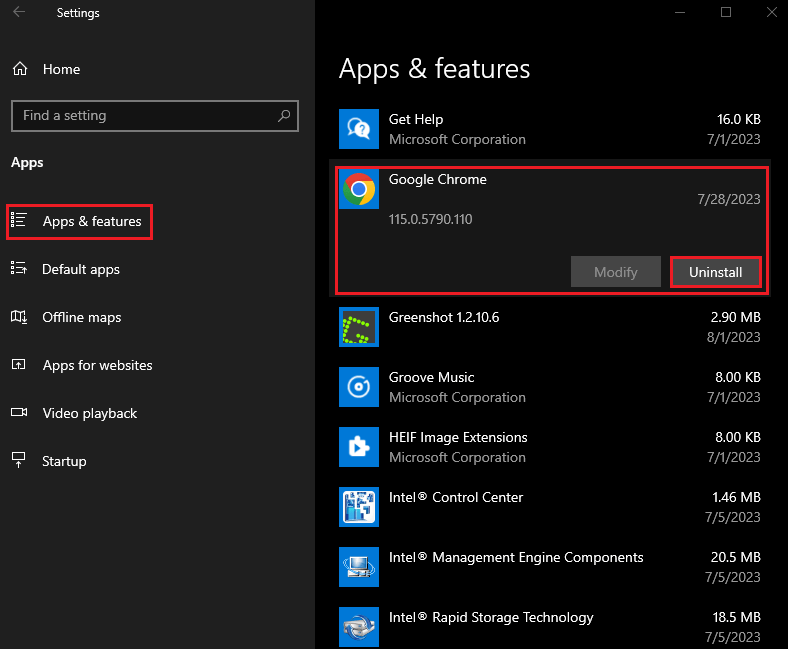This screenshot has width=788, height=649.
Task: Select Greenshot 1.2.10.6 in list
Action: [444, 317]
